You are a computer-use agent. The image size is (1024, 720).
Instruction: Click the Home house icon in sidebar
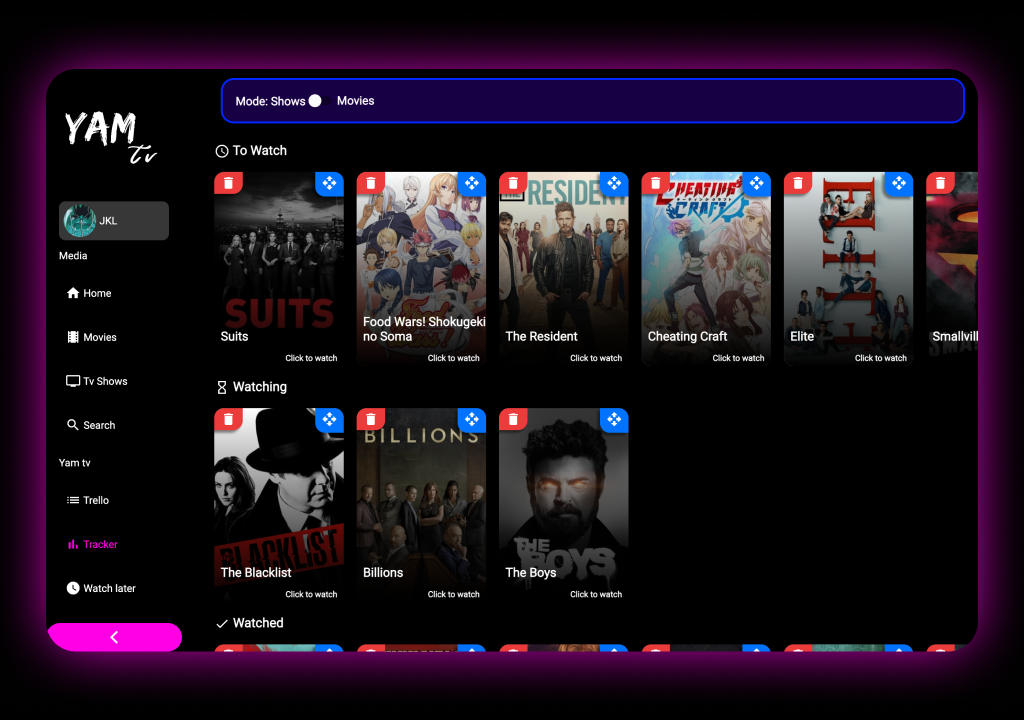(x=73, y=293)
